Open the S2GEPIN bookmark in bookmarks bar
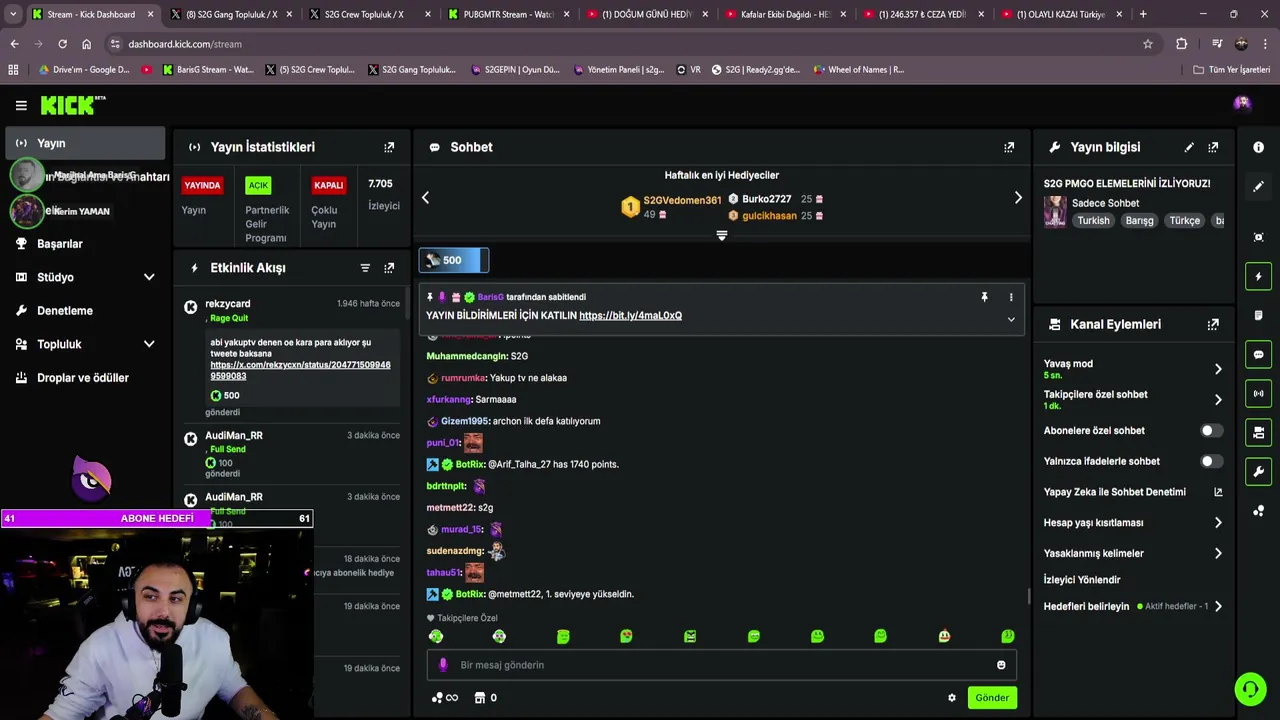 [514, 70]
